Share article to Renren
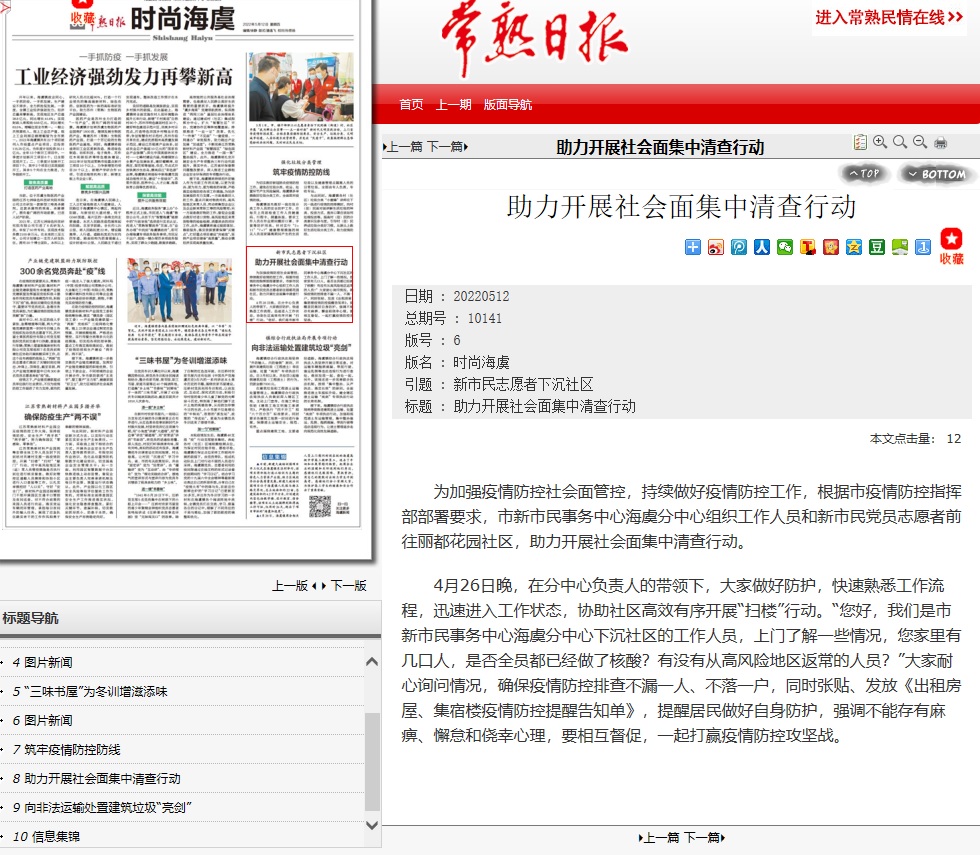 point(762,248)
